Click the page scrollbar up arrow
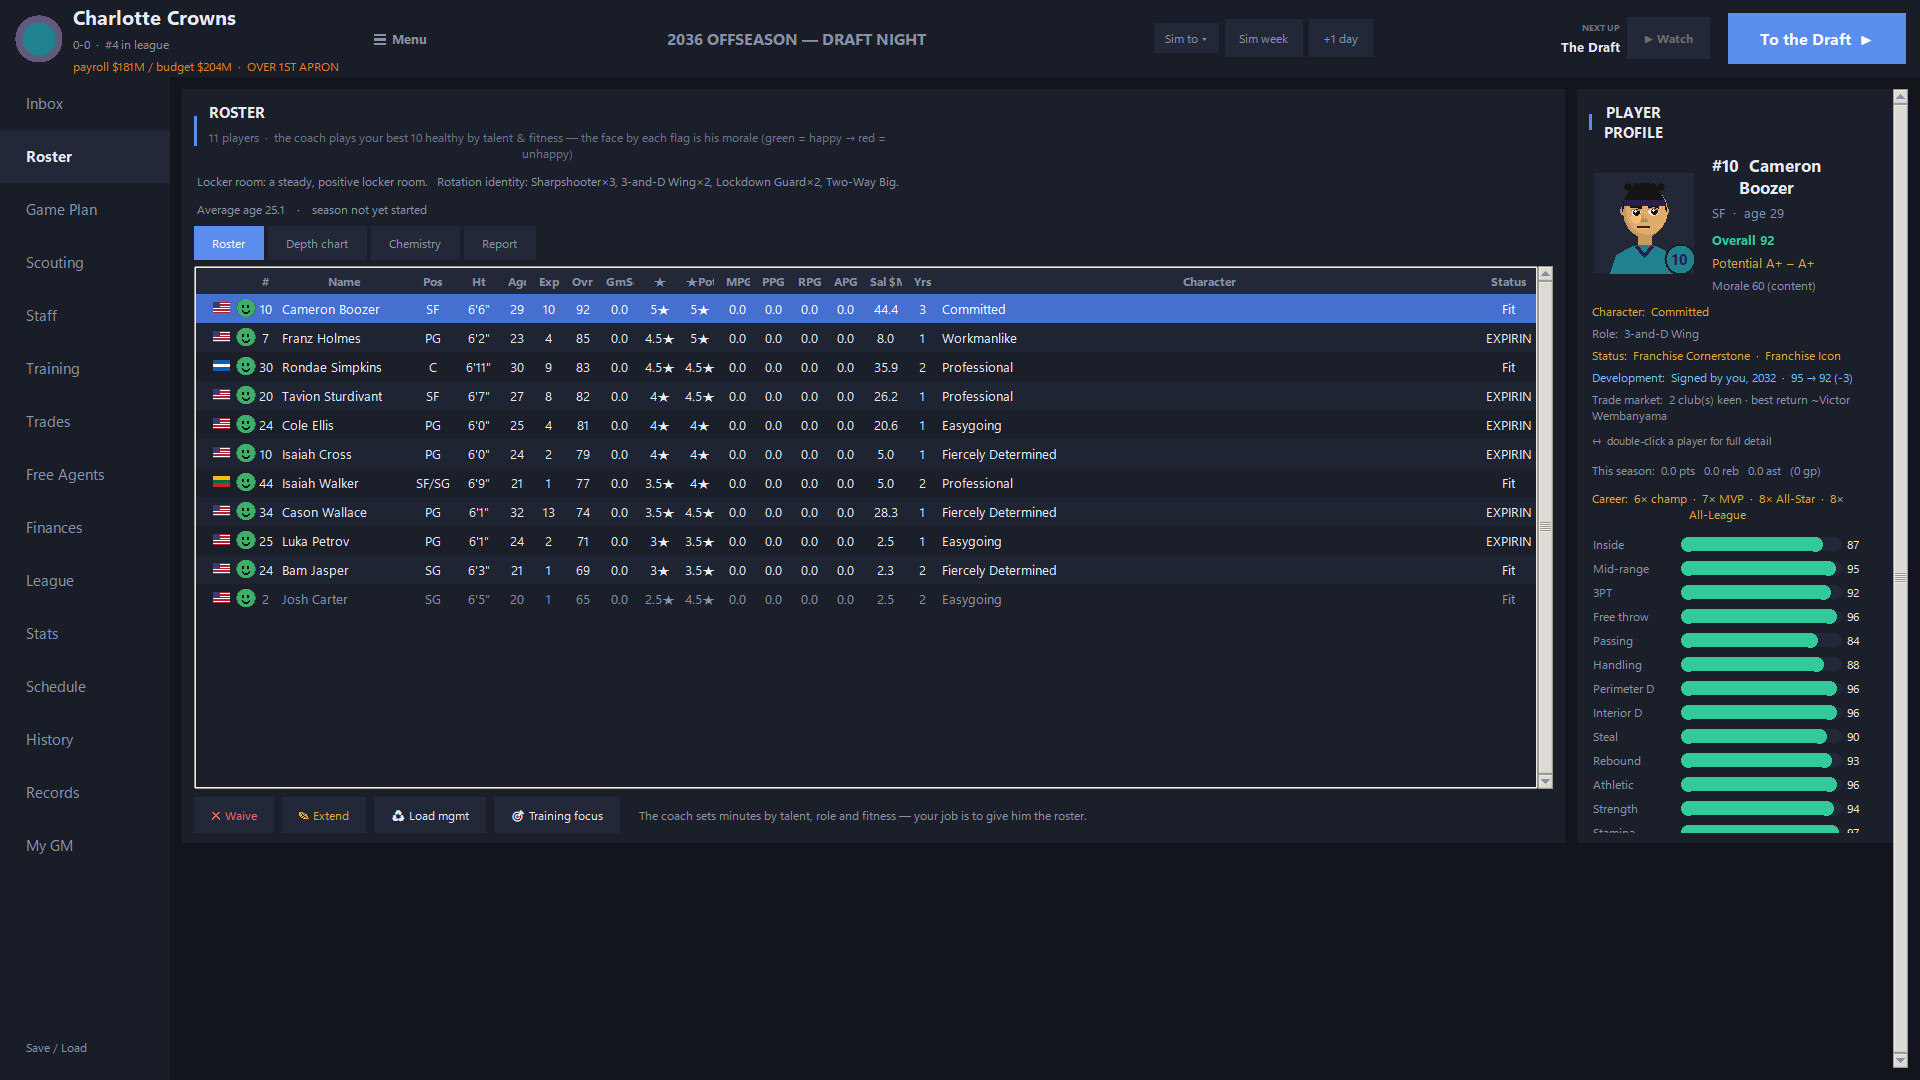1920x1080 pixels. (x=1900, y=97)
